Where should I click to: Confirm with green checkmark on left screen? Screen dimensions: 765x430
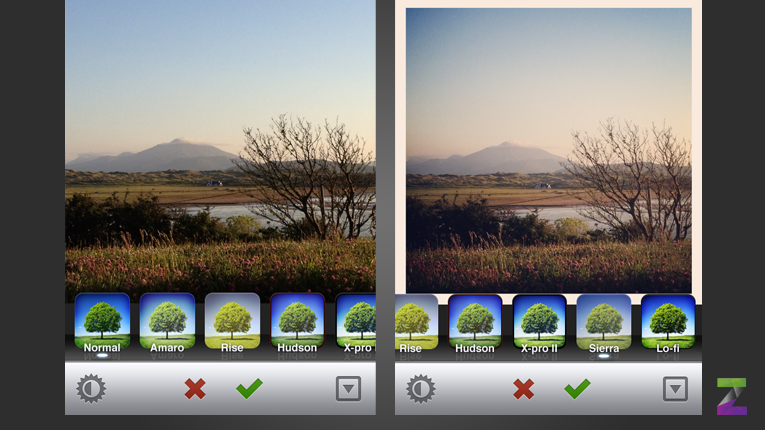(x=249, y=389)
